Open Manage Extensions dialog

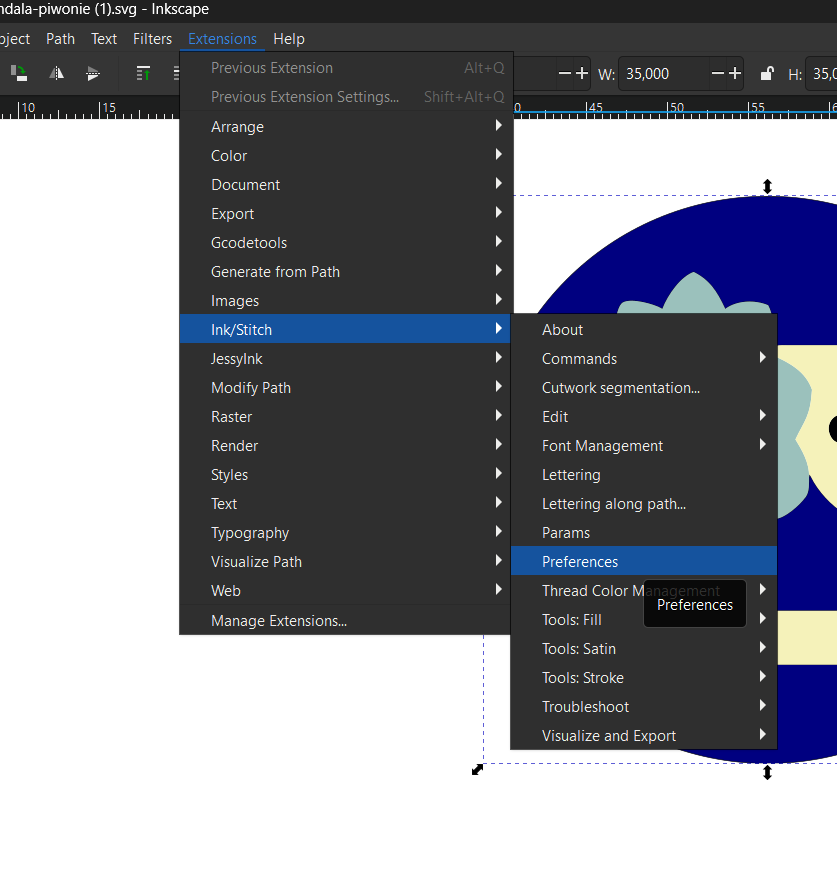click(x=345, y=621)
